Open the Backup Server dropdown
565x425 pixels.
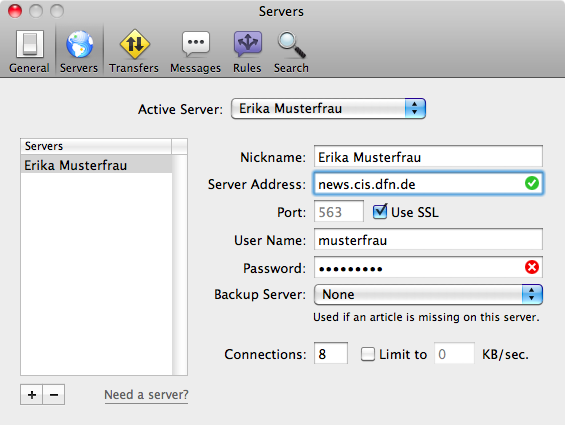tap(428, 295)
